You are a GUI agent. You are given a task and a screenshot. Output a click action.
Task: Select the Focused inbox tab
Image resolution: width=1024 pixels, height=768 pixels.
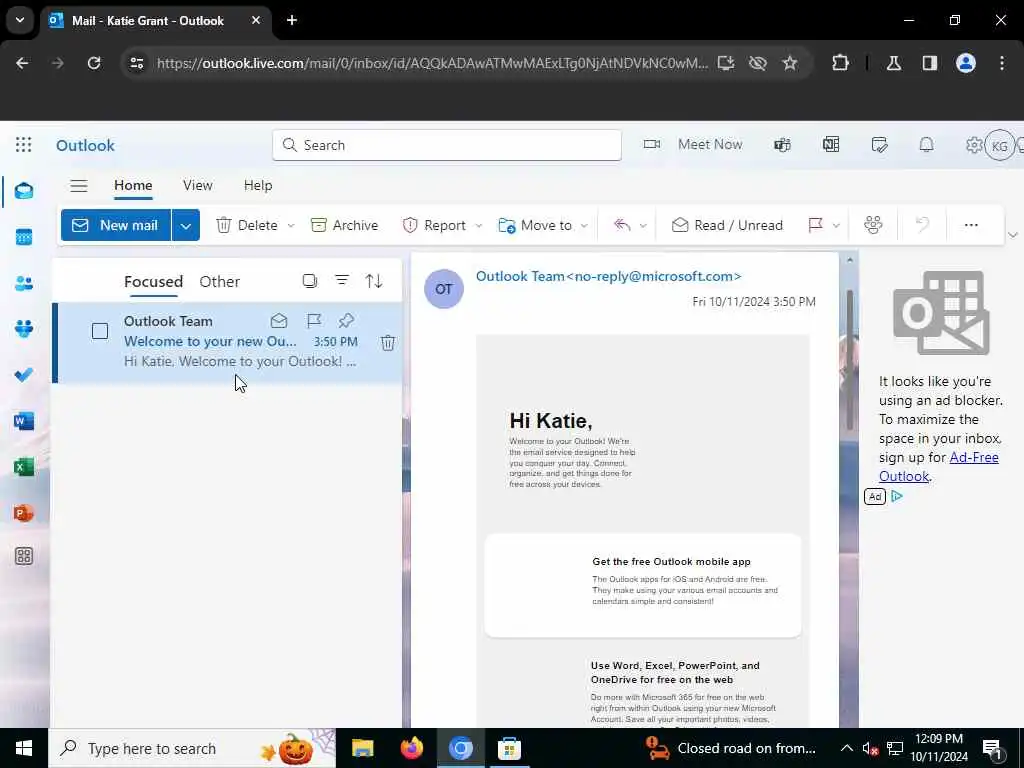pyautogui.click(x=153, y=281)
